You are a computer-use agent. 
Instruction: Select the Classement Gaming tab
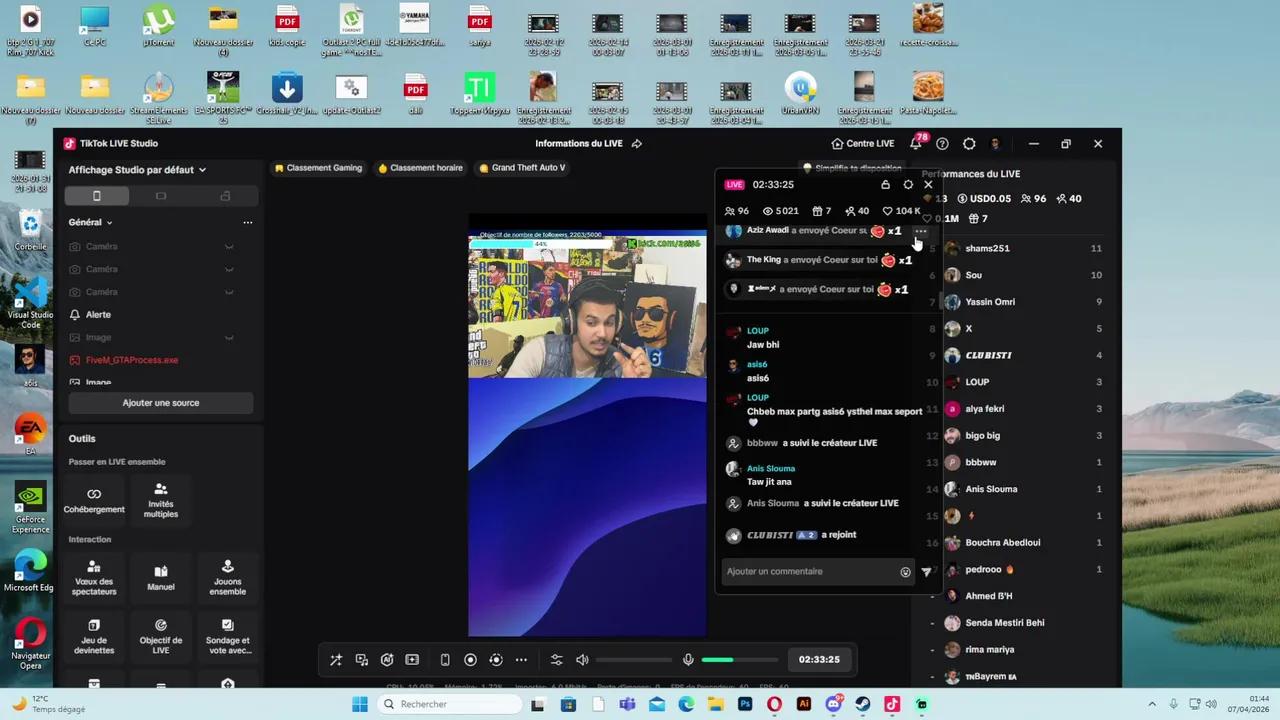click(318, 168)
